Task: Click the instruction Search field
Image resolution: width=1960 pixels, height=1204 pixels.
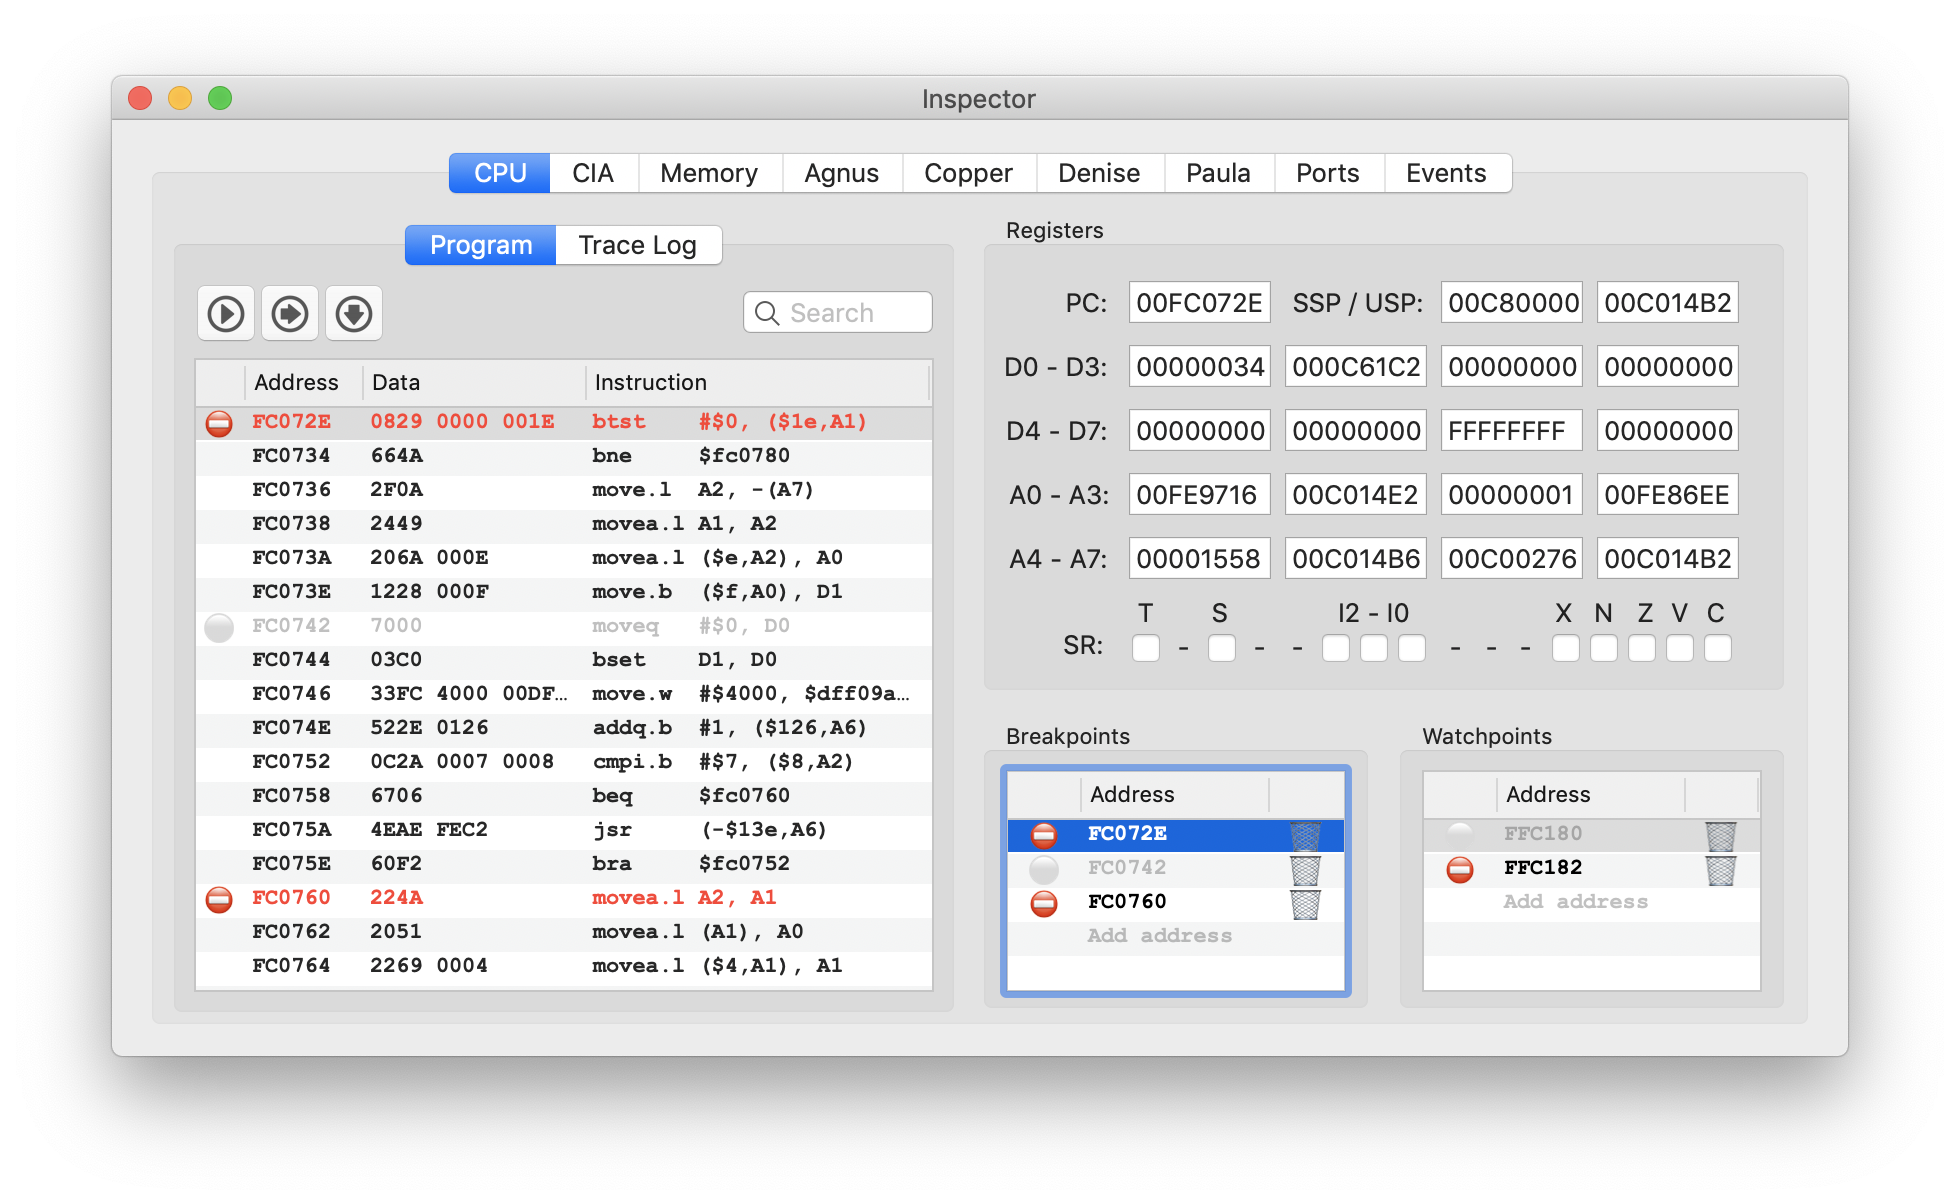Action: 838,313
